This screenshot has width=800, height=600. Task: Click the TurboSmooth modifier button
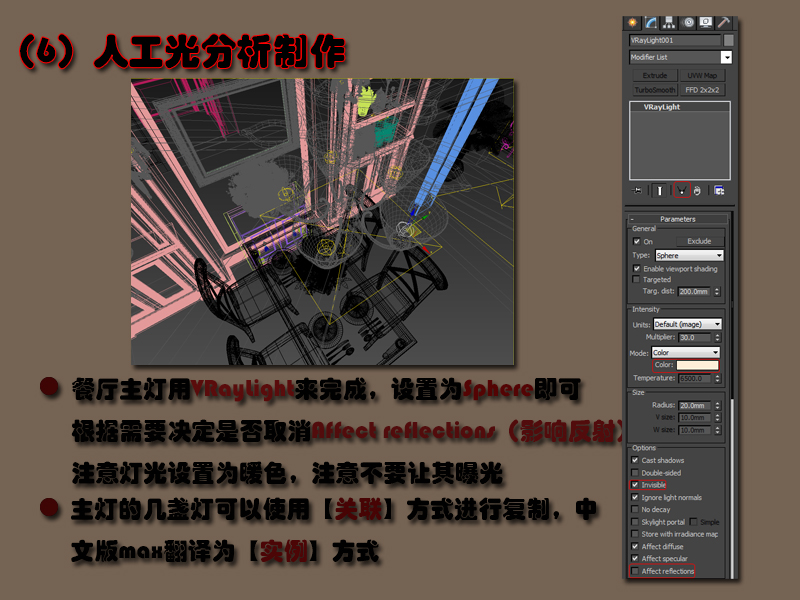(655, 90)
